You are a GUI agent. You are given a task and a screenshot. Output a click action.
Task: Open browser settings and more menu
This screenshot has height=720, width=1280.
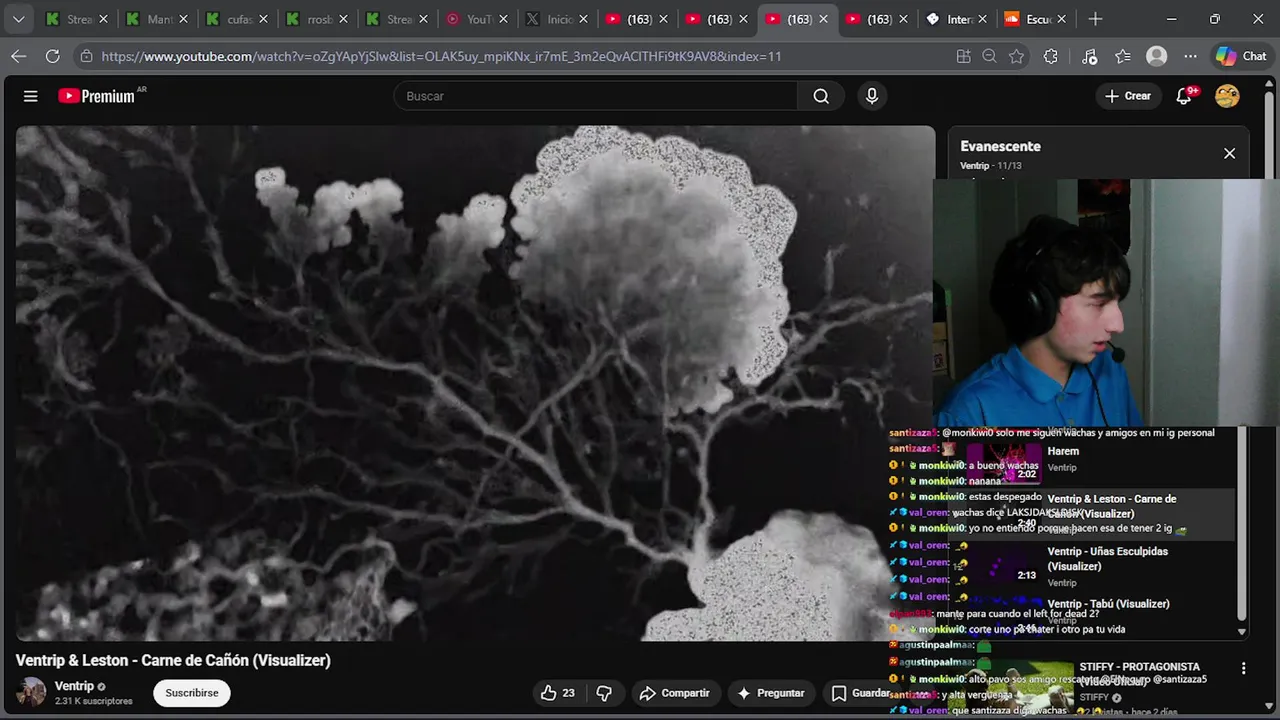1190,56
